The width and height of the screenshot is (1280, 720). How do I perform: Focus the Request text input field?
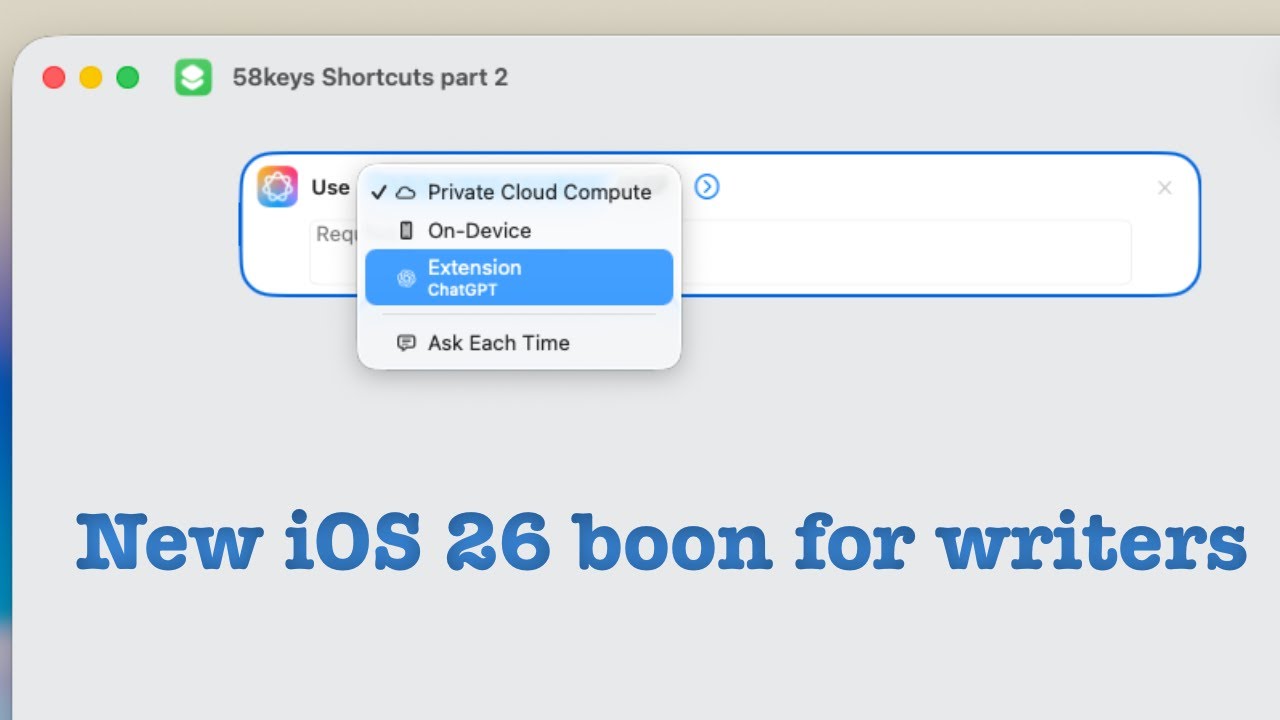720,252
